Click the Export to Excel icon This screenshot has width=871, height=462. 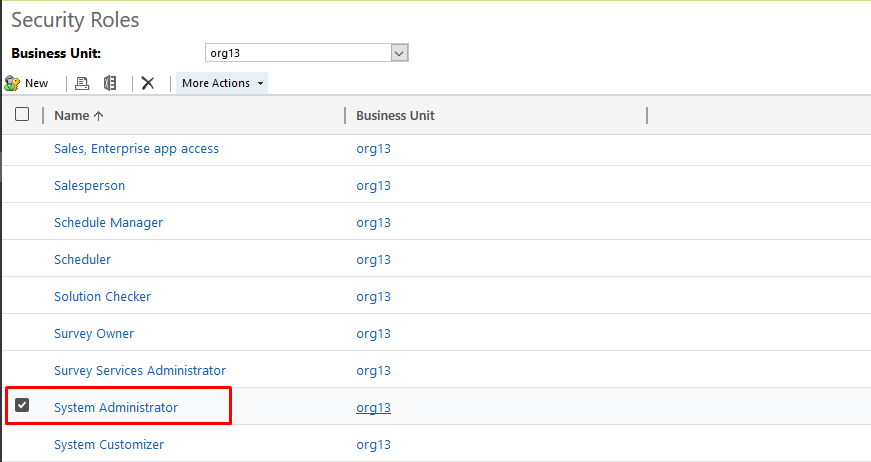pyautogui.click(x=110, y=83)
